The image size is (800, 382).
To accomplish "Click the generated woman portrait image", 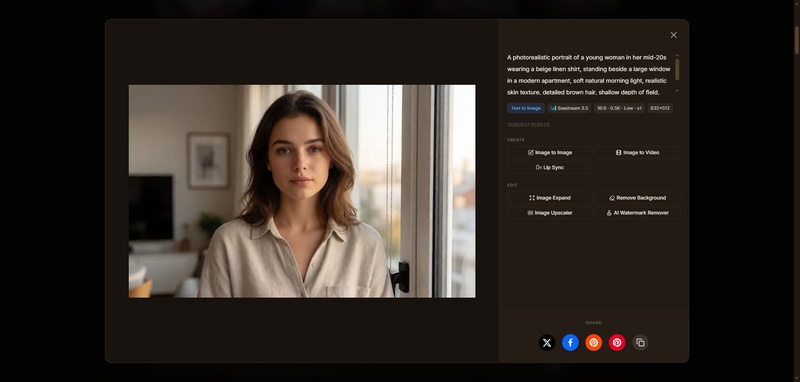I will coord(302,191).
